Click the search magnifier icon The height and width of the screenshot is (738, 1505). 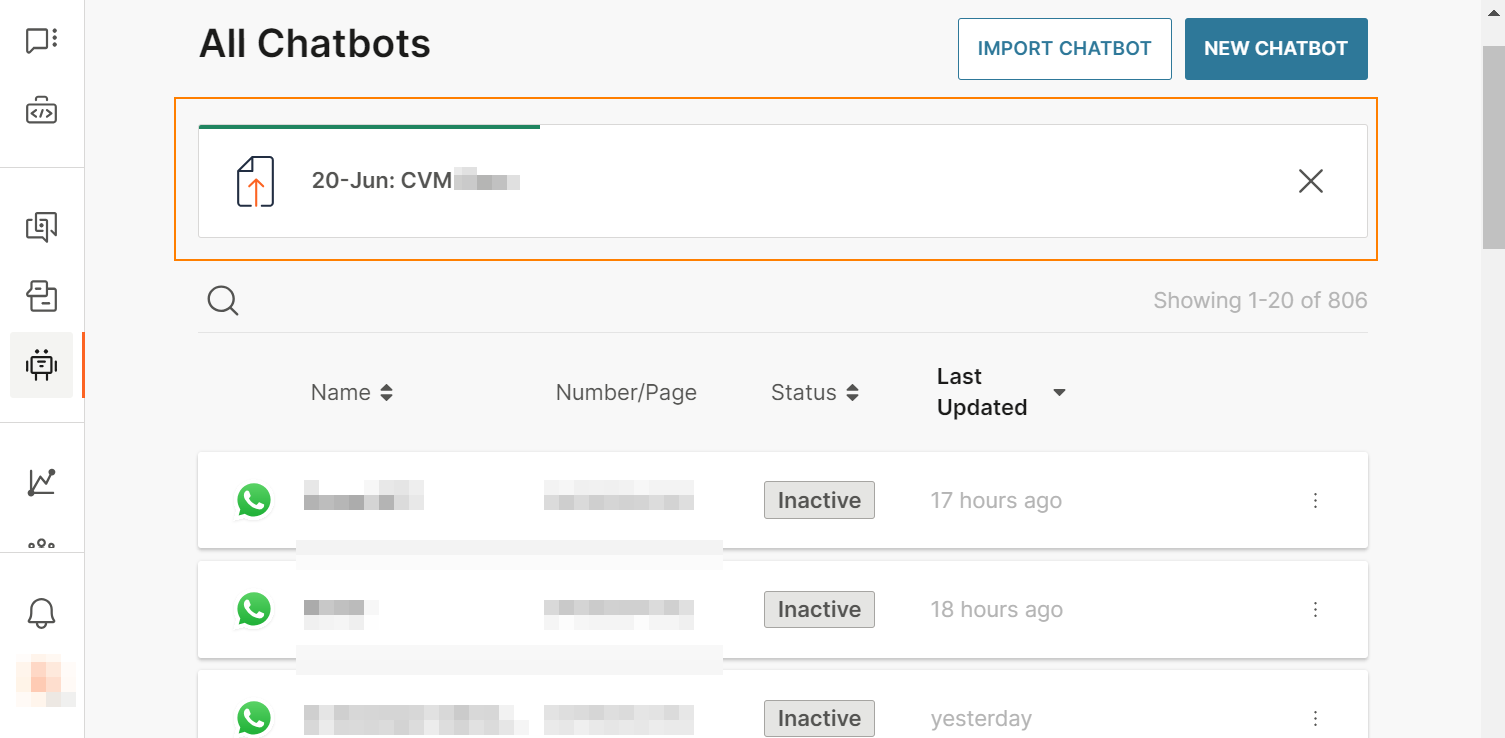[223, 301]
